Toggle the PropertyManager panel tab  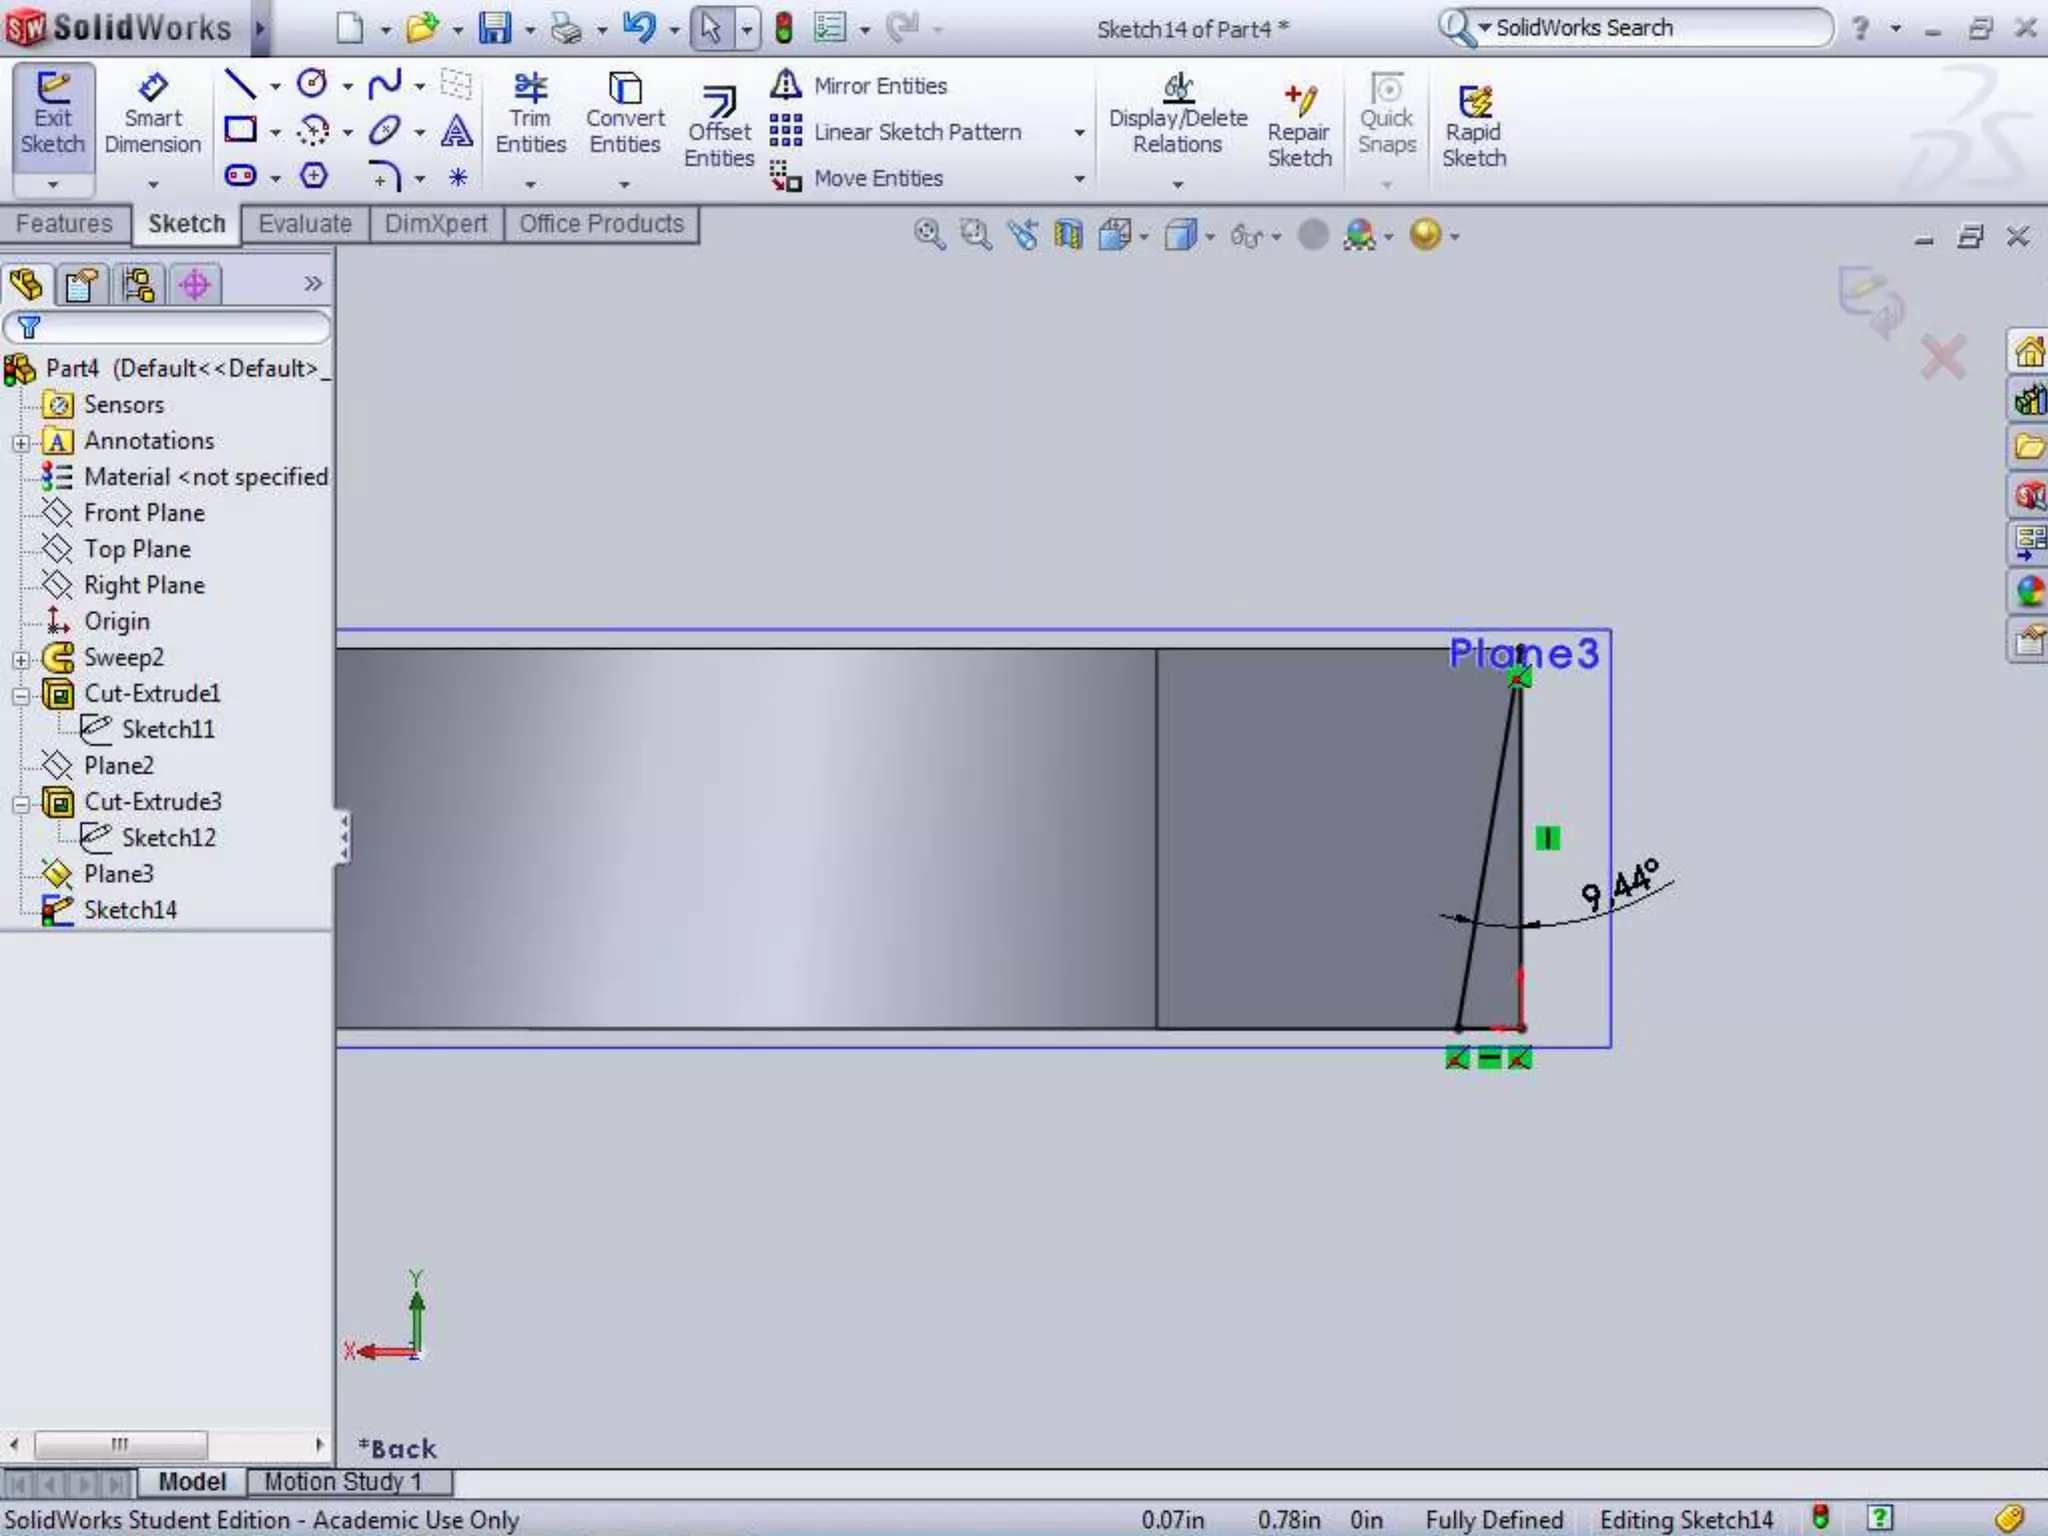click(x=81, y=285)
